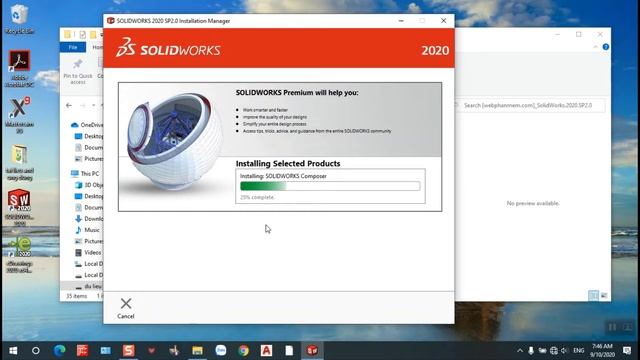The image size is (640, 360).
Task: Select Desktop under OneDrive in the tree
Action: pyautogui.click(x=89, y=136)
